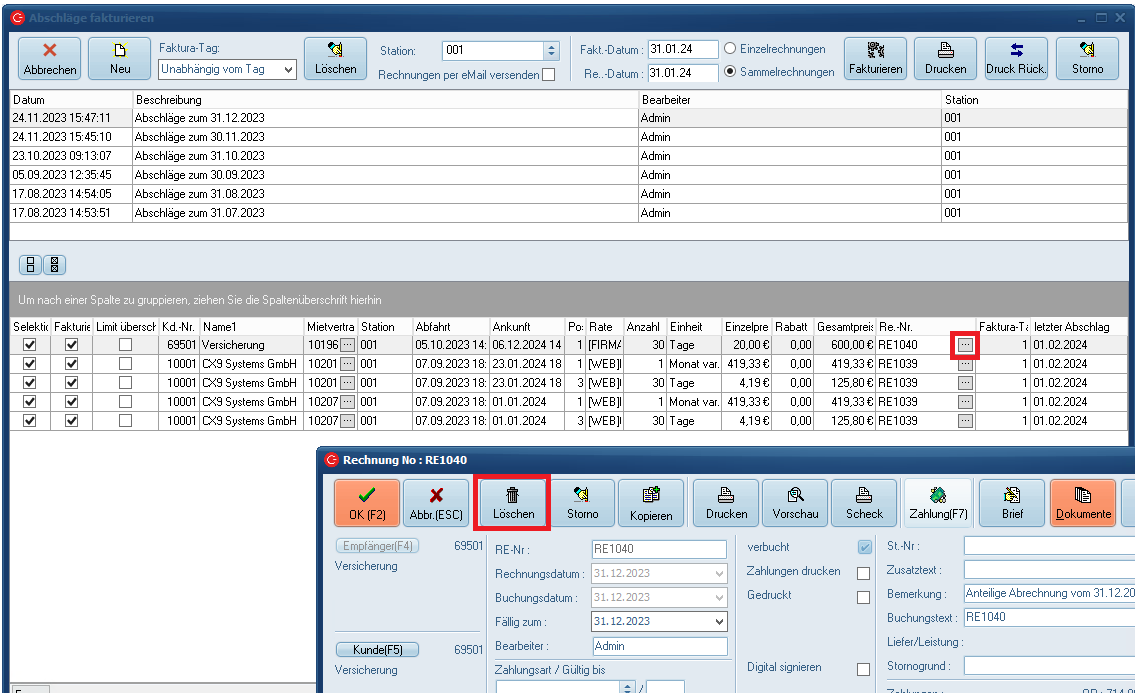This screenshot has height=698, width=1138.
Task: Open Zahlung(F7) in the invoice dialog
Action: click(938, 503)
